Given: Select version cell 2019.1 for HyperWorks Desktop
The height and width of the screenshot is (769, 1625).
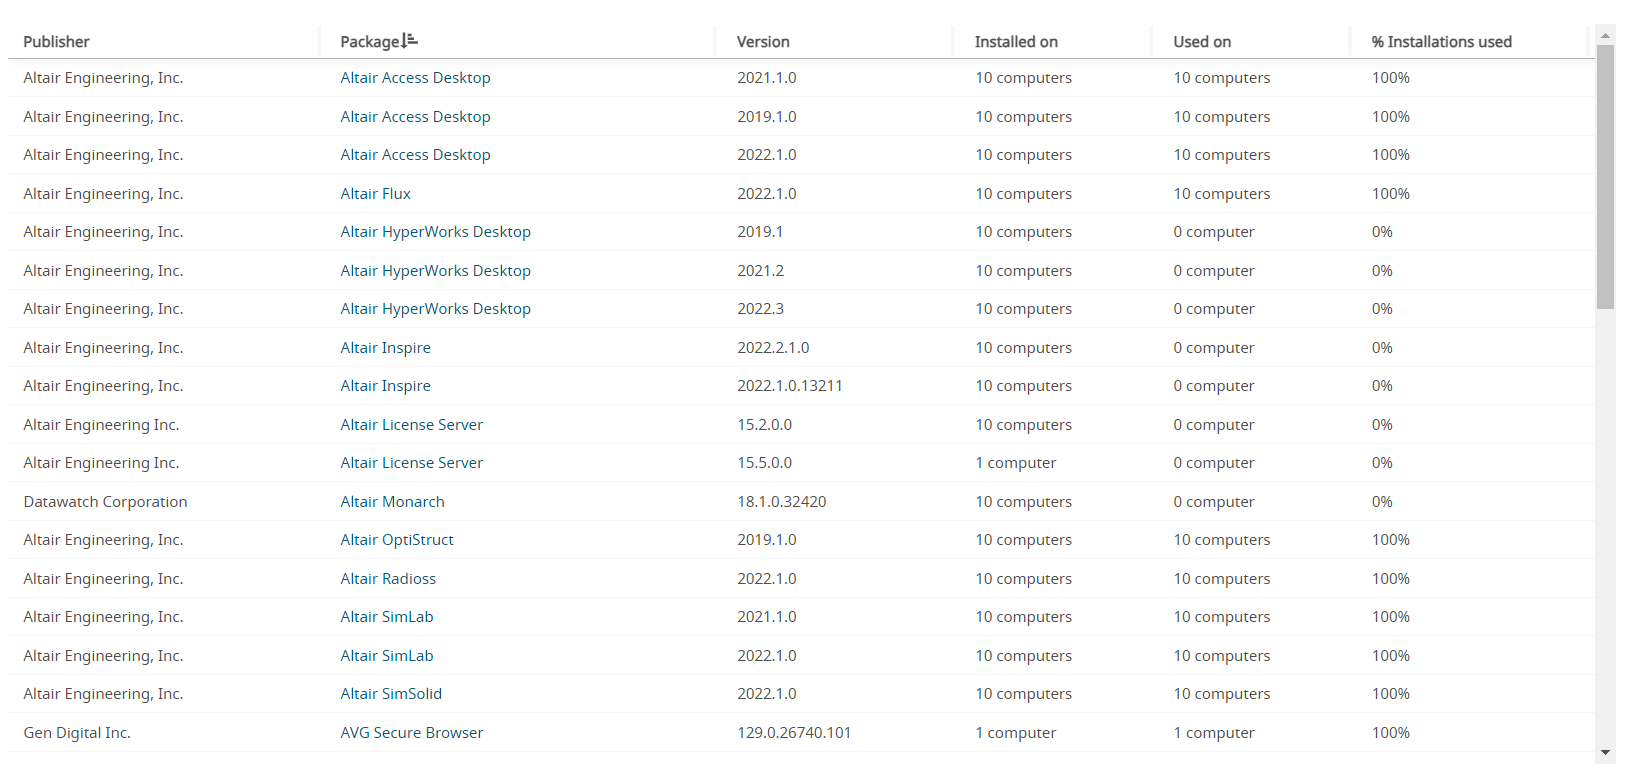Looking at the screenshot, I should click(x=760, y=232).
